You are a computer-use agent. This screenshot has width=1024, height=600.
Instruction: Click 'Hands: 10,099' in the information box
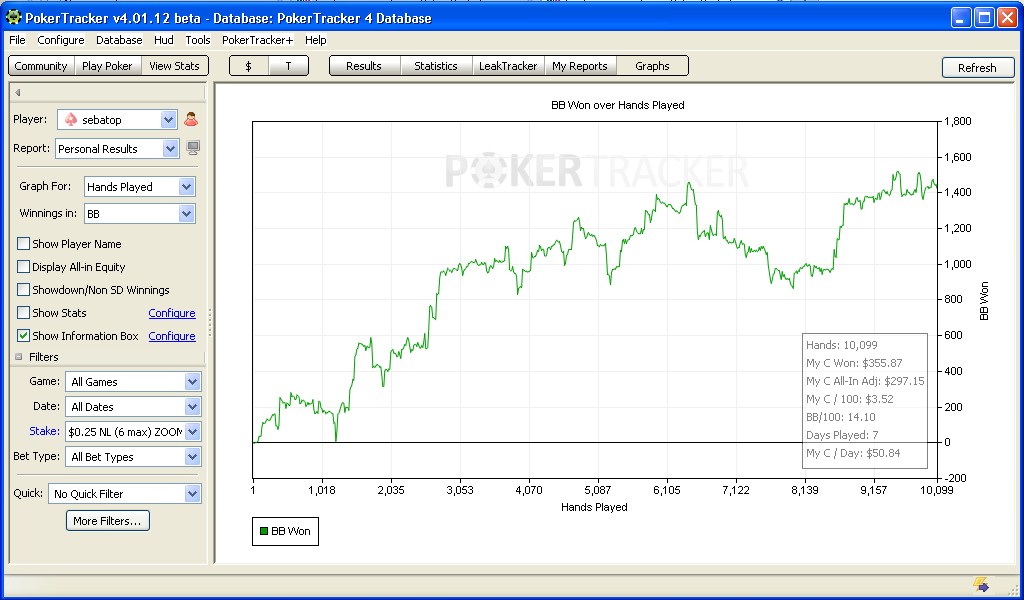click(842, 345)
